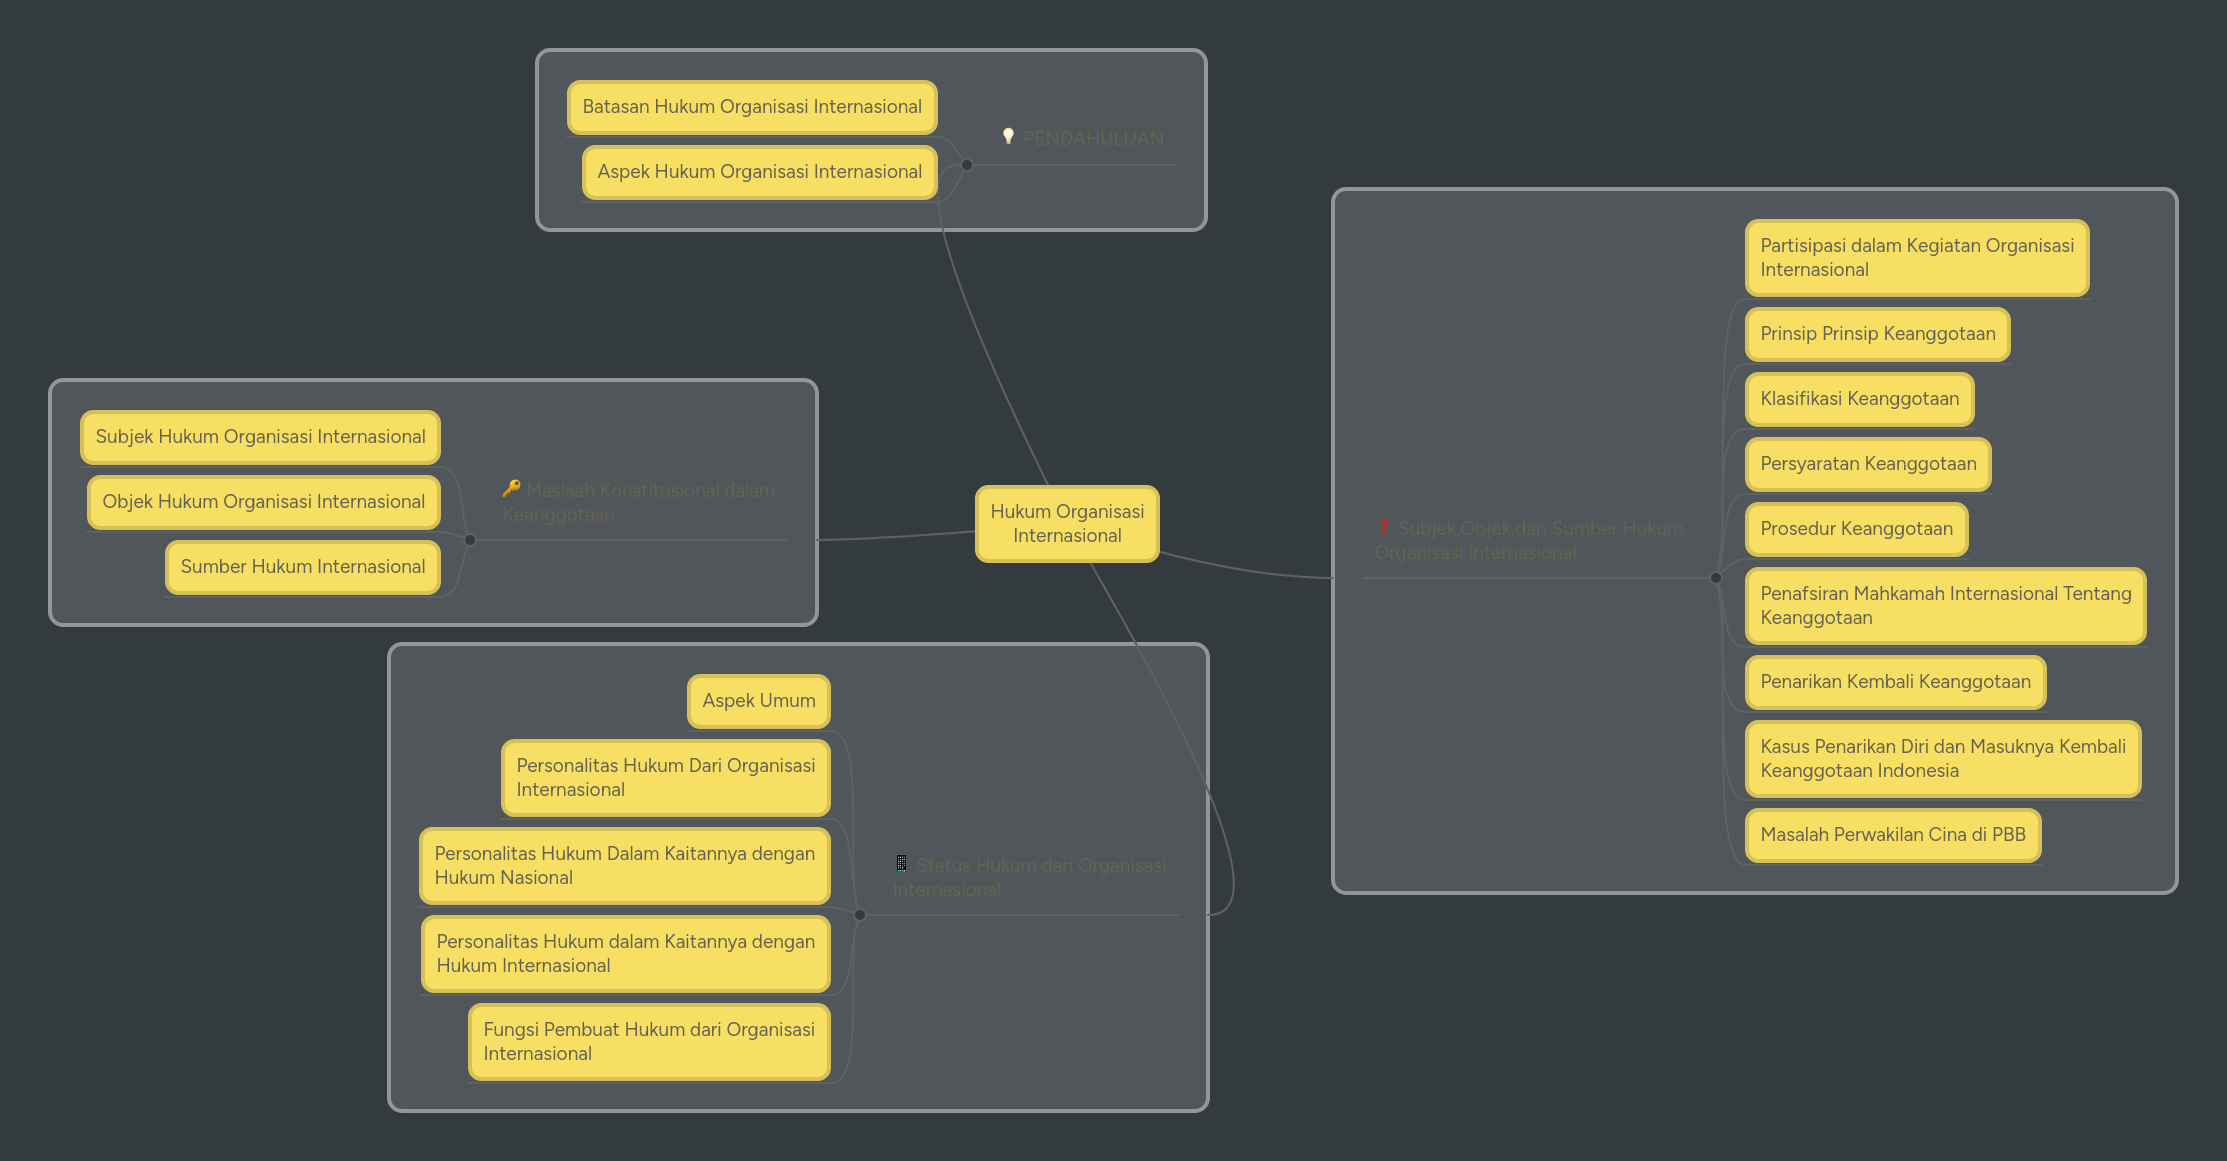This screenshot has height=1161, width=2227.
Task: Collapse the Maslaah Konstitusional branch junction dot
Action: click(x=470, y=538)
